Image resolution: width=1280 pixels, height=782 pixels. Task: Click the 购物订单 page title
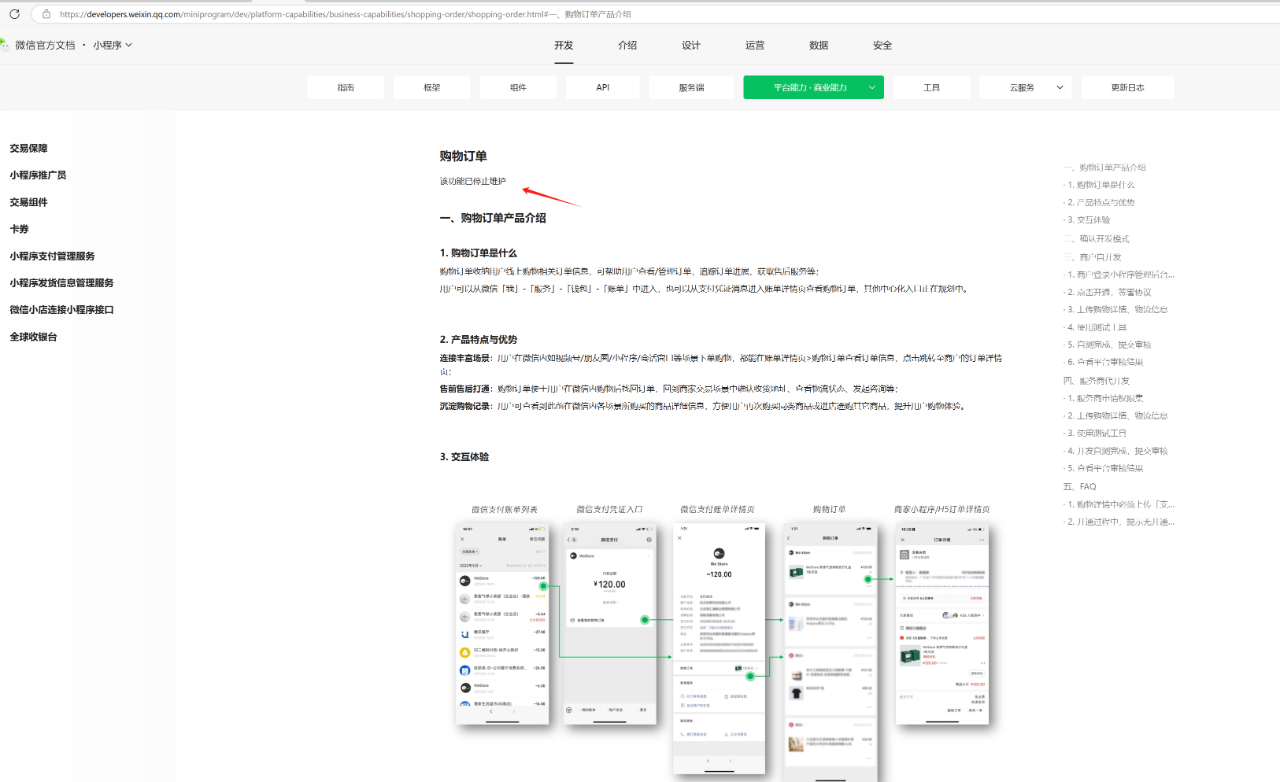tap(464, 156)
